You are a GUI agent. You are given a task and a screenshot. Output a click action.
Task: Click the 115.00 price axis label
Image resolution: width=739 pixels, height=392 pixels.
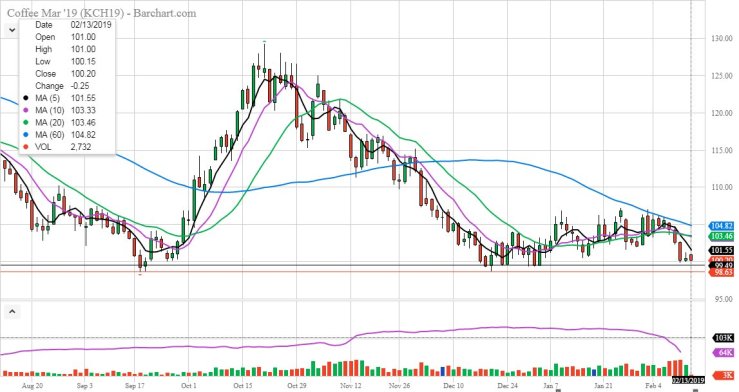tap(722, 150)
